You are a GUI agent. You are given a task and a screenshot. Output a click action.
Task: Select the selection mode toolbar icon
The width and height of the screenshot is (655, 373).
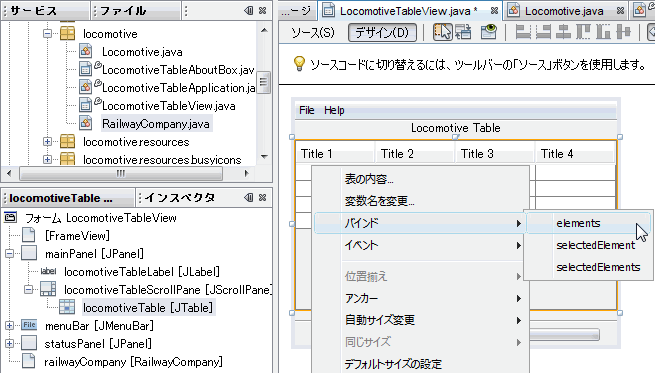tap(442, 32)
